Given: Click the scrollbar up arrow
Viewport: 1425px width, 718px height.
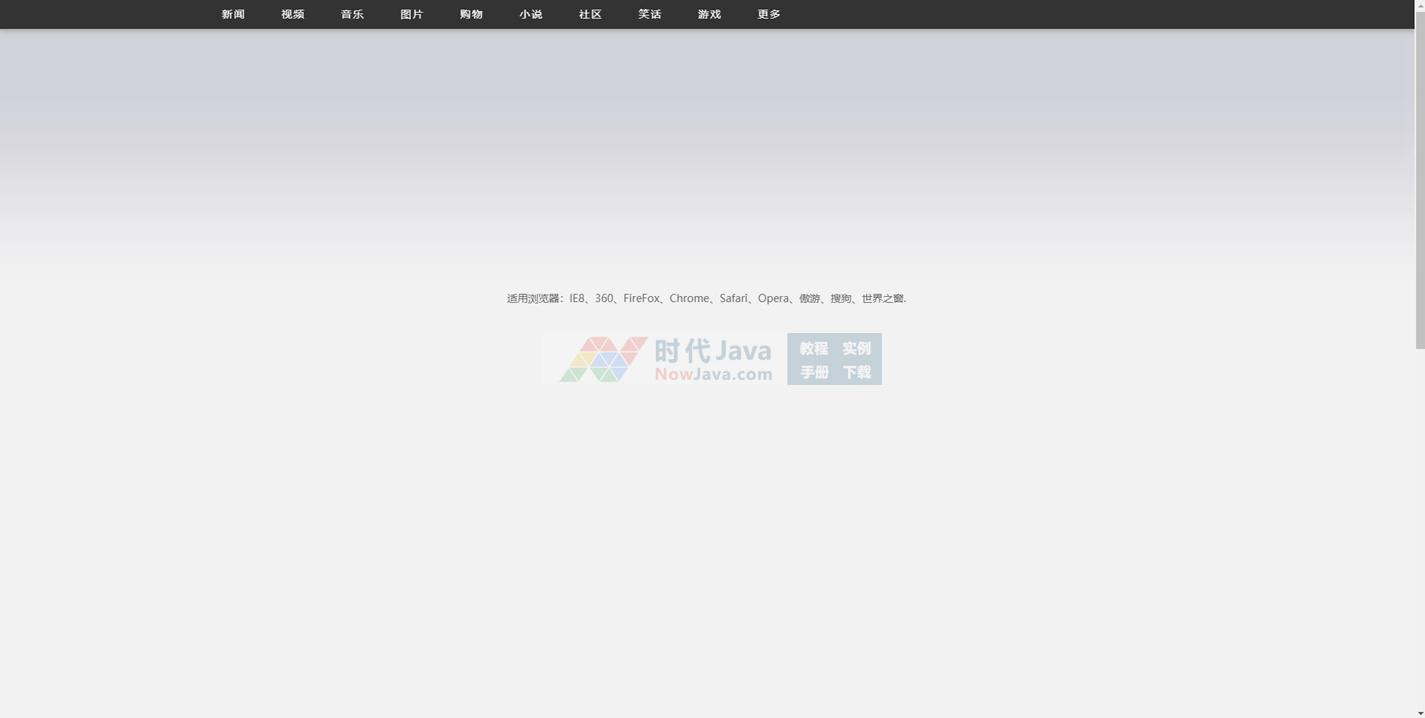Looking at the screenshot, I should pos(1419,6).
